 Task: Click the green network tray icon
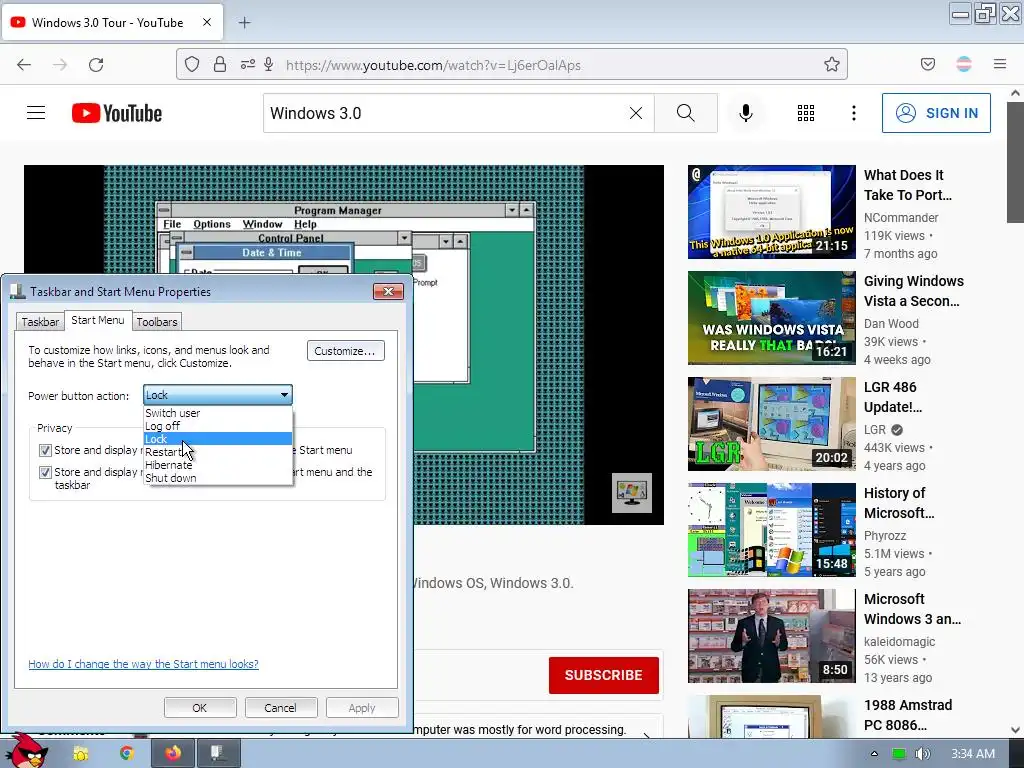click(x=899, y=754)
